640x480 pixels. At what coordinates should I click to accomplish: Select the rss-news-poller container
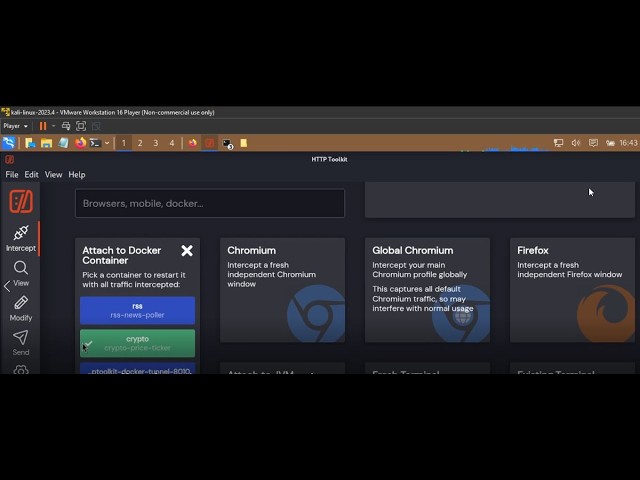138,310
